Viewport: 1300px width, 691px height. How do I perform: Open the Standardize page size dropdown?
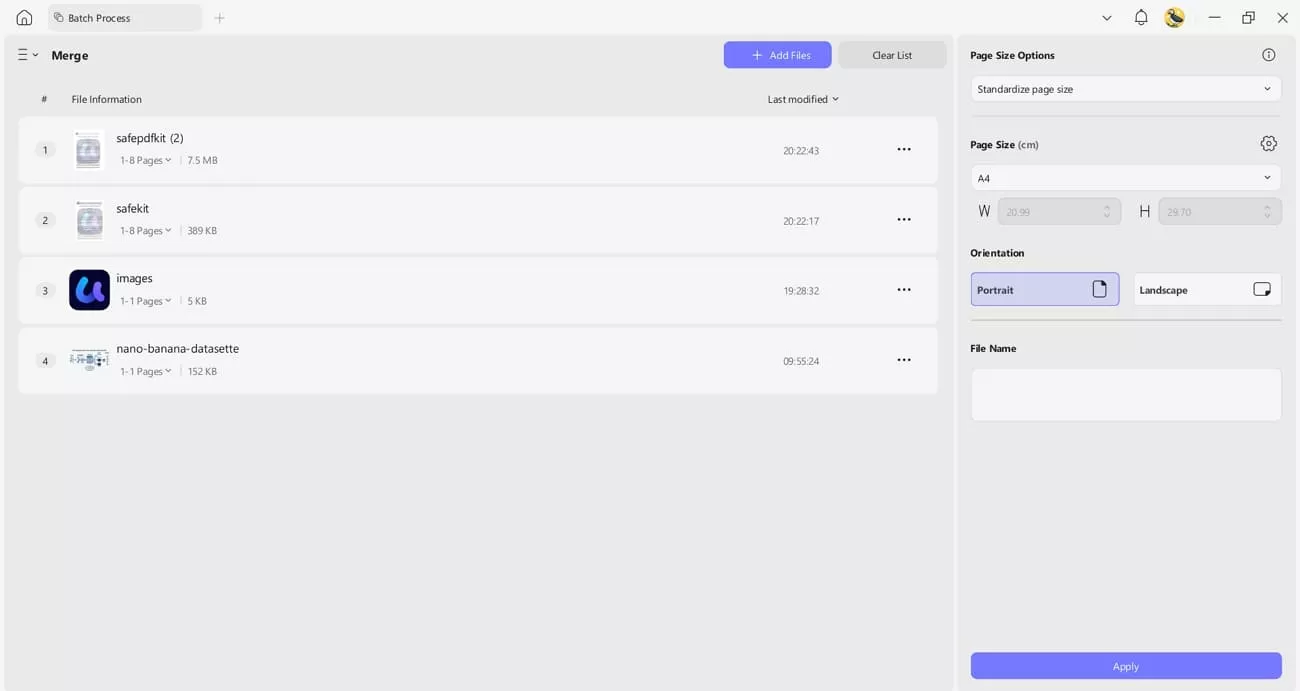pyautogui.click(x=1125, y=88)
